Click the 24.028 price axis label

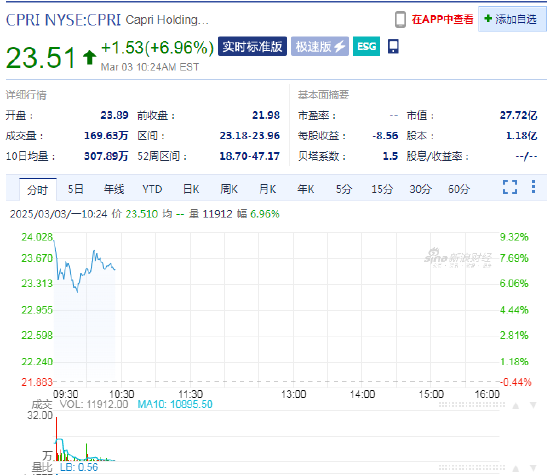[37, 237]
